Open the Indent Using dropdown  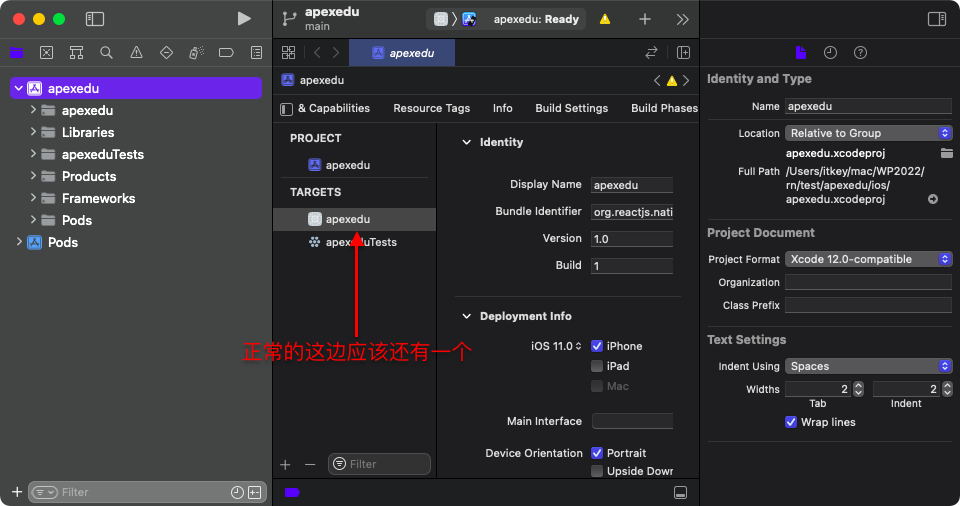(x=868, y=366)
